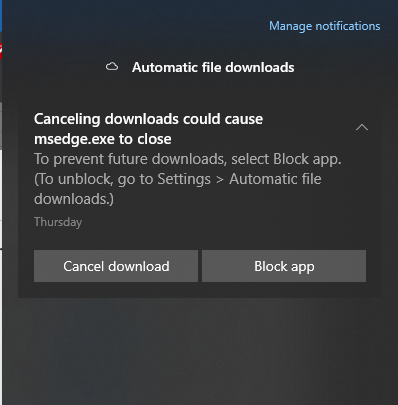Click the 'select Block app' phrase in the message

pos(286,159)
